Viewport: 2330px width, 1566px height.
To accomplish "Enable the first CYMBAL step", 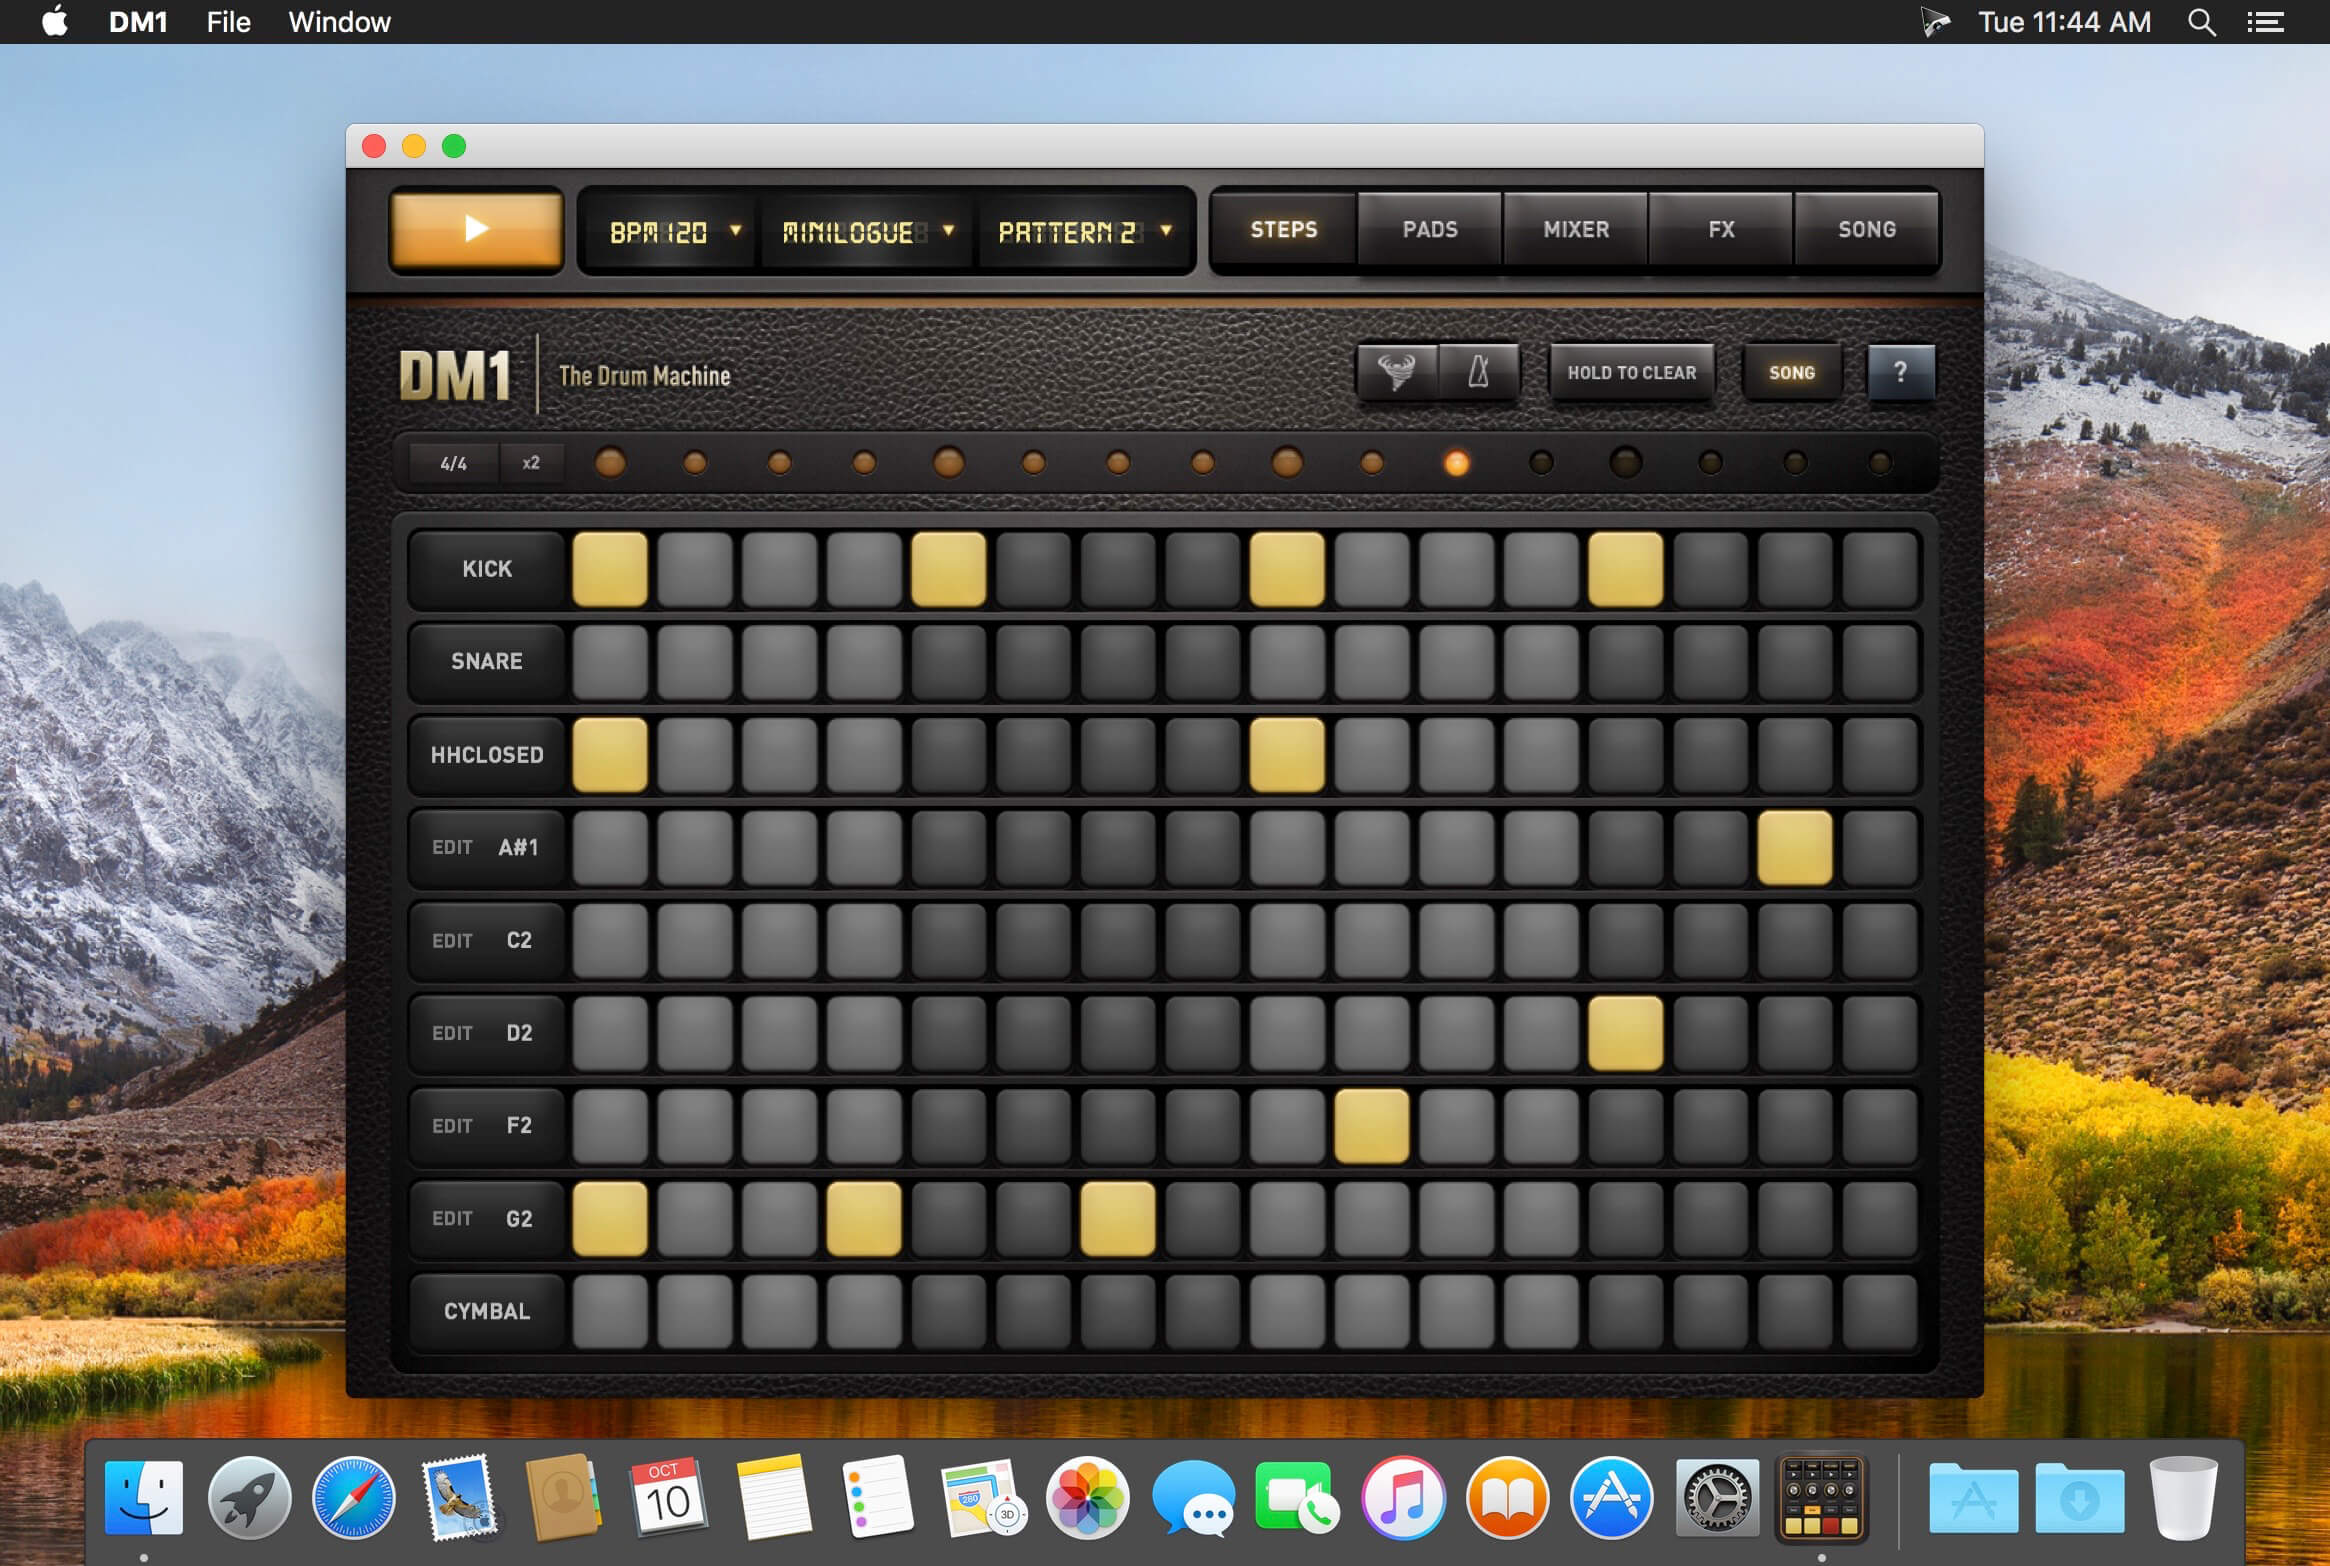I will pos(610,1311).
